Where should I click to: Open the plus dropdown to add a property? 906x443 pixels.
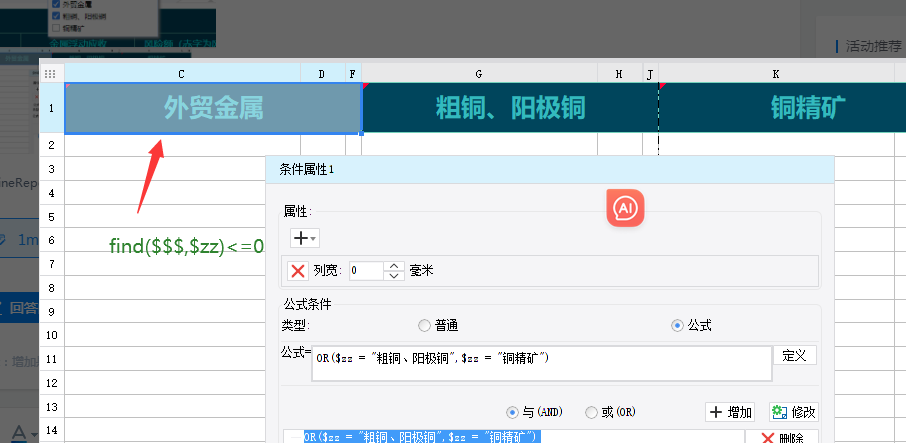click(304, 238)
